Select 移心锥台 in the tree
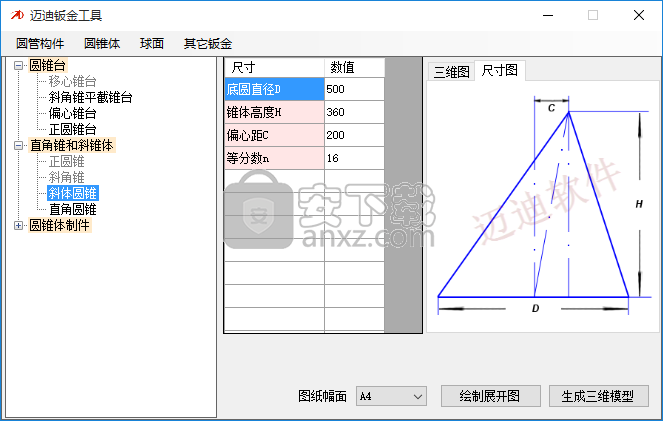 tap(72, 81)
